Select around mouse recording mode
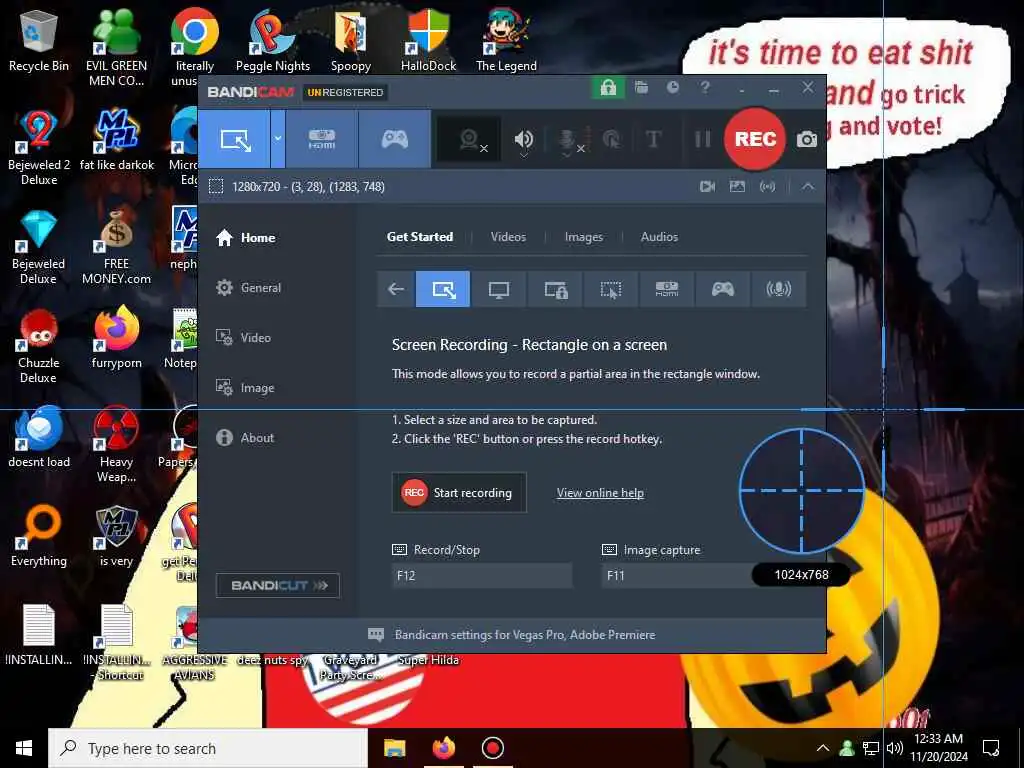The width and height of the screenshot is (1024, 768). coord(611,289)
